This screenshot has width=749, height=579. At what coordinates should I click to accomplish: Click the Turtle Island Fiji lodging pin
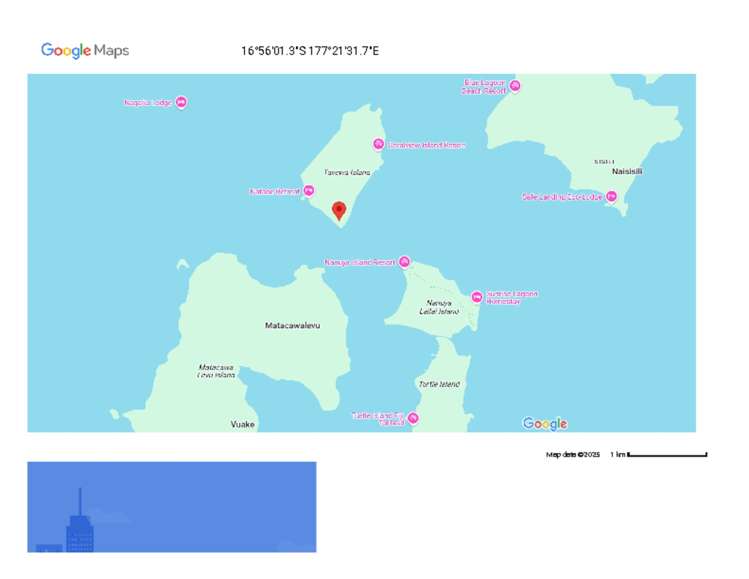coord(413,418)
